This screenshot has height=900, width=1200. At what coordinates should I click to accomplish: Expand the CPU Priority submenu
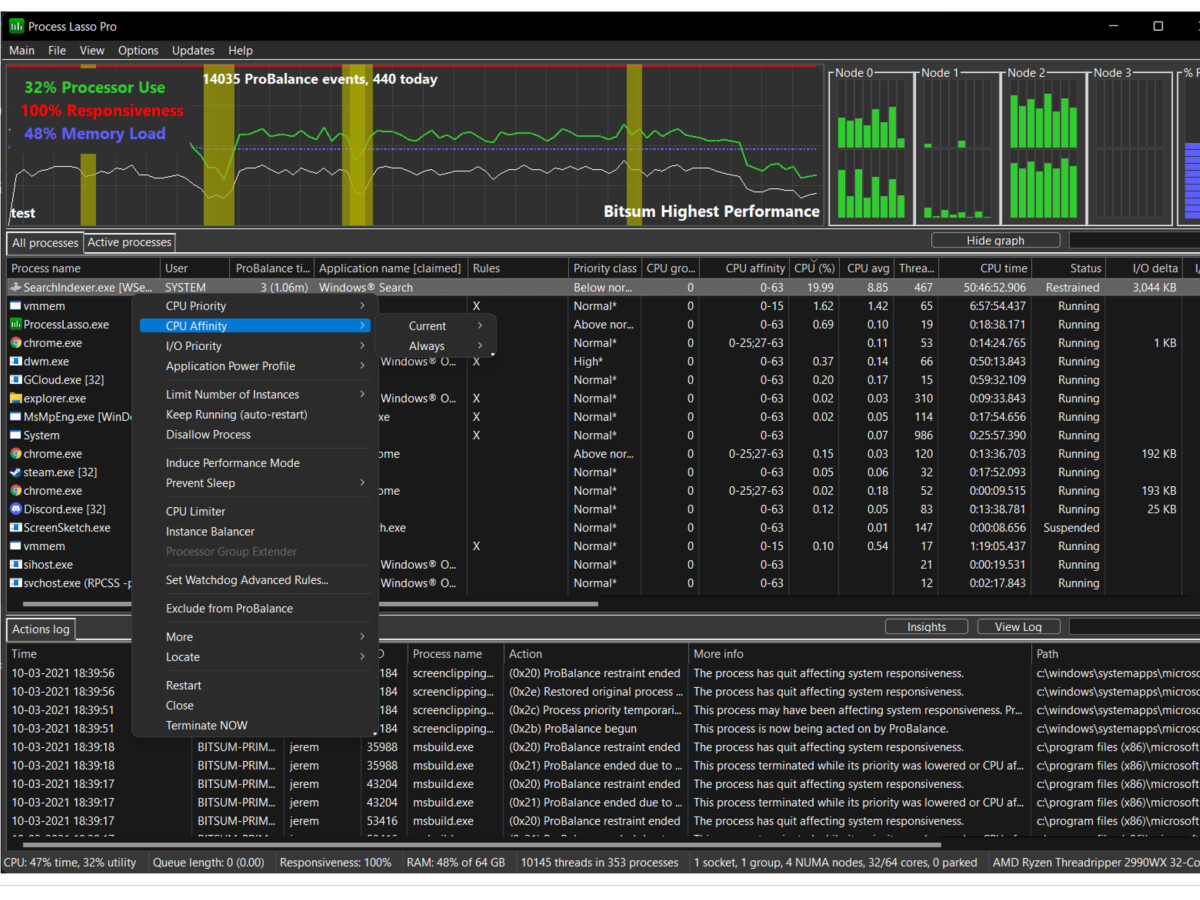coord(255,306)
